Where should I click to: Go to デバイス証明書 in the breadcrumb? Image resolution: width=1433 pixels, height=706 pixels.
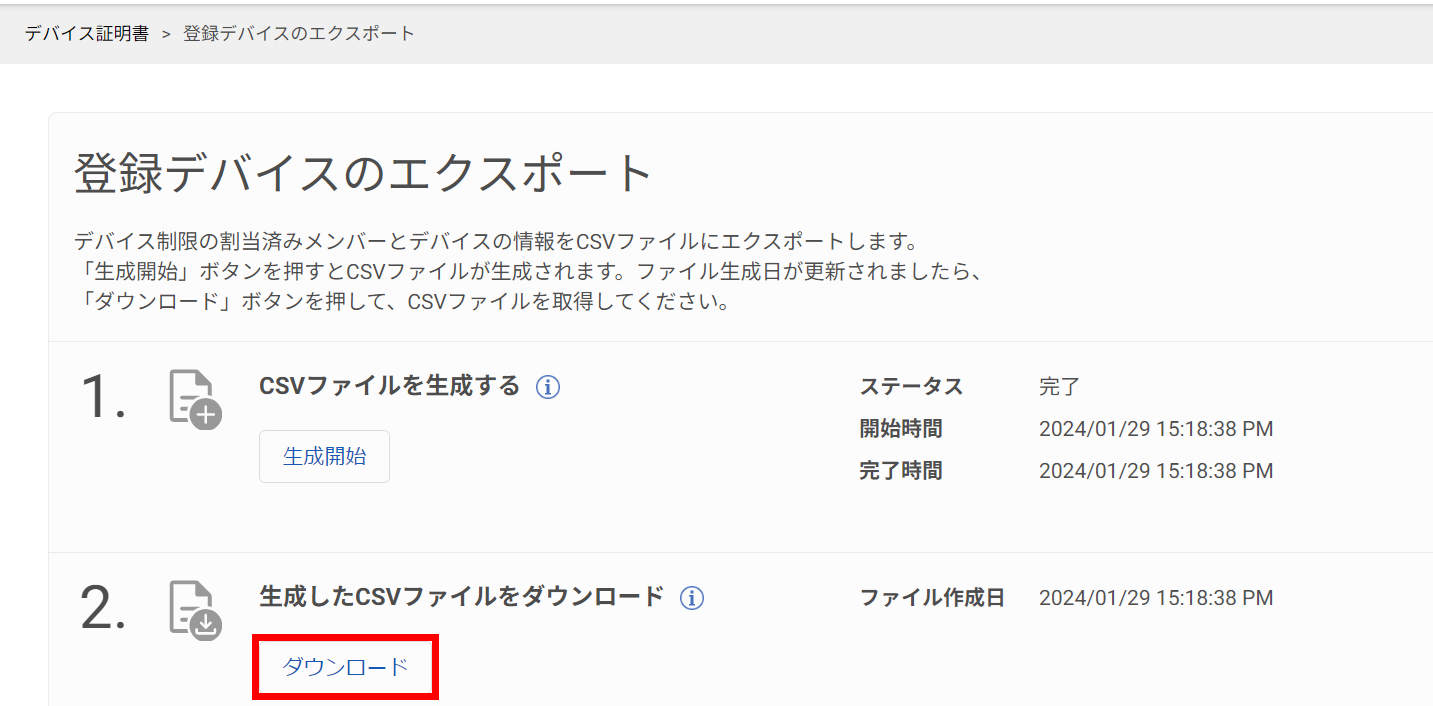[87, 33]
